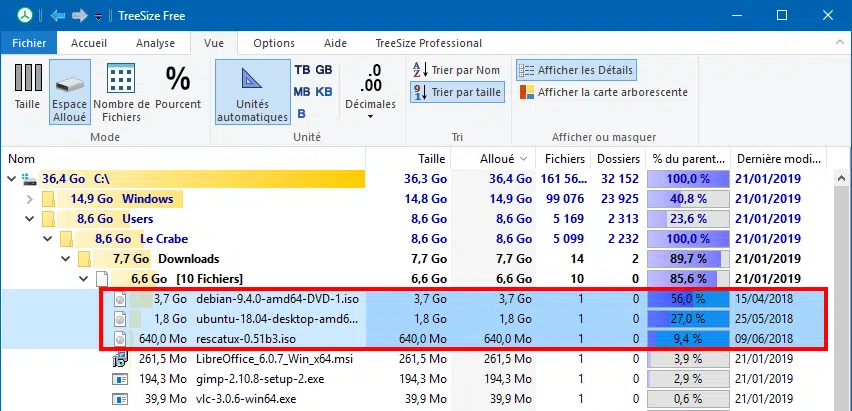
Task: Go forward with the right arrow
Action: (80, 15)
